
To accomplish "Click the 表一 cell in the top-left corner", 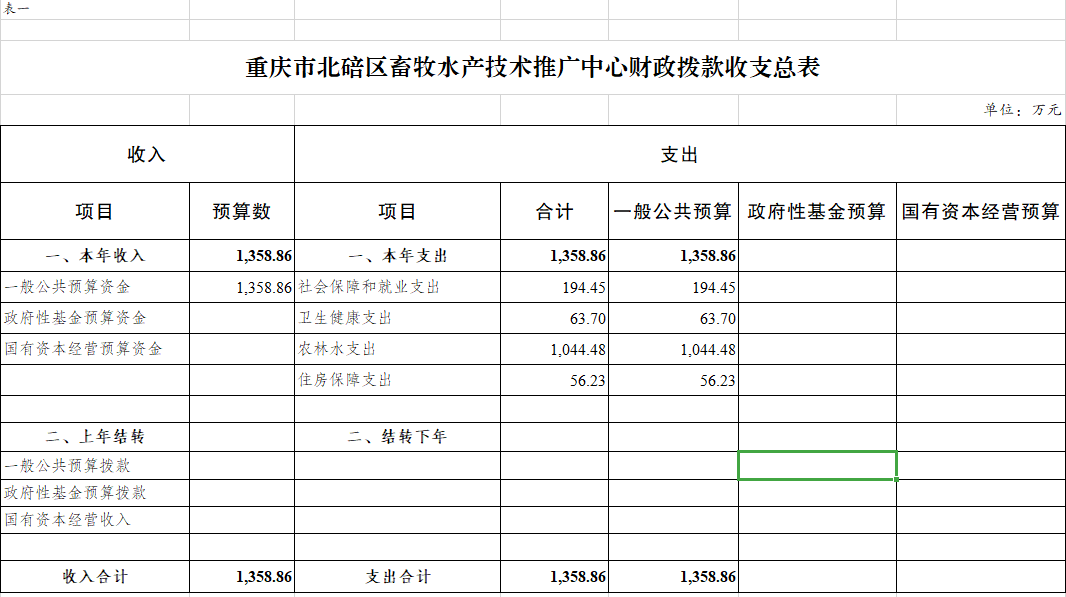I will pos(94,10).
